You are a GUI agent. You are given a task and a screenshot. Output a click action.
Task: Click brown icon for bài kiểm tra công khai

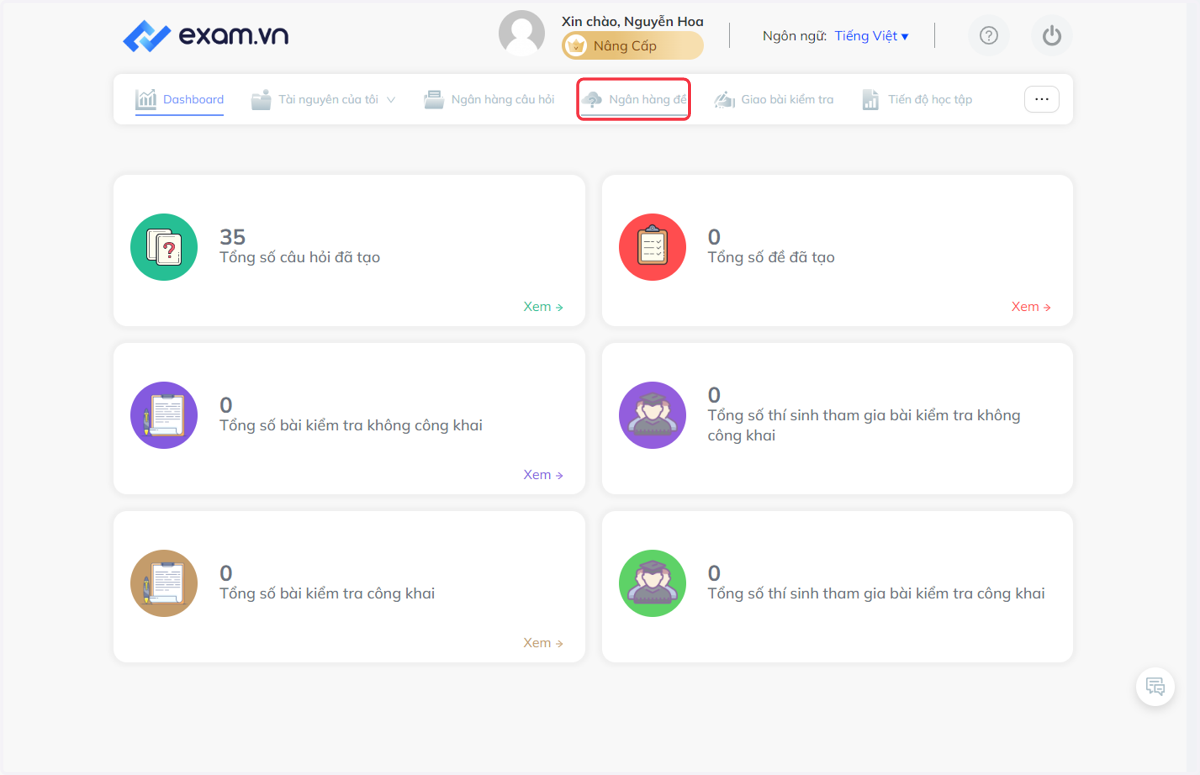coord(164,583)
